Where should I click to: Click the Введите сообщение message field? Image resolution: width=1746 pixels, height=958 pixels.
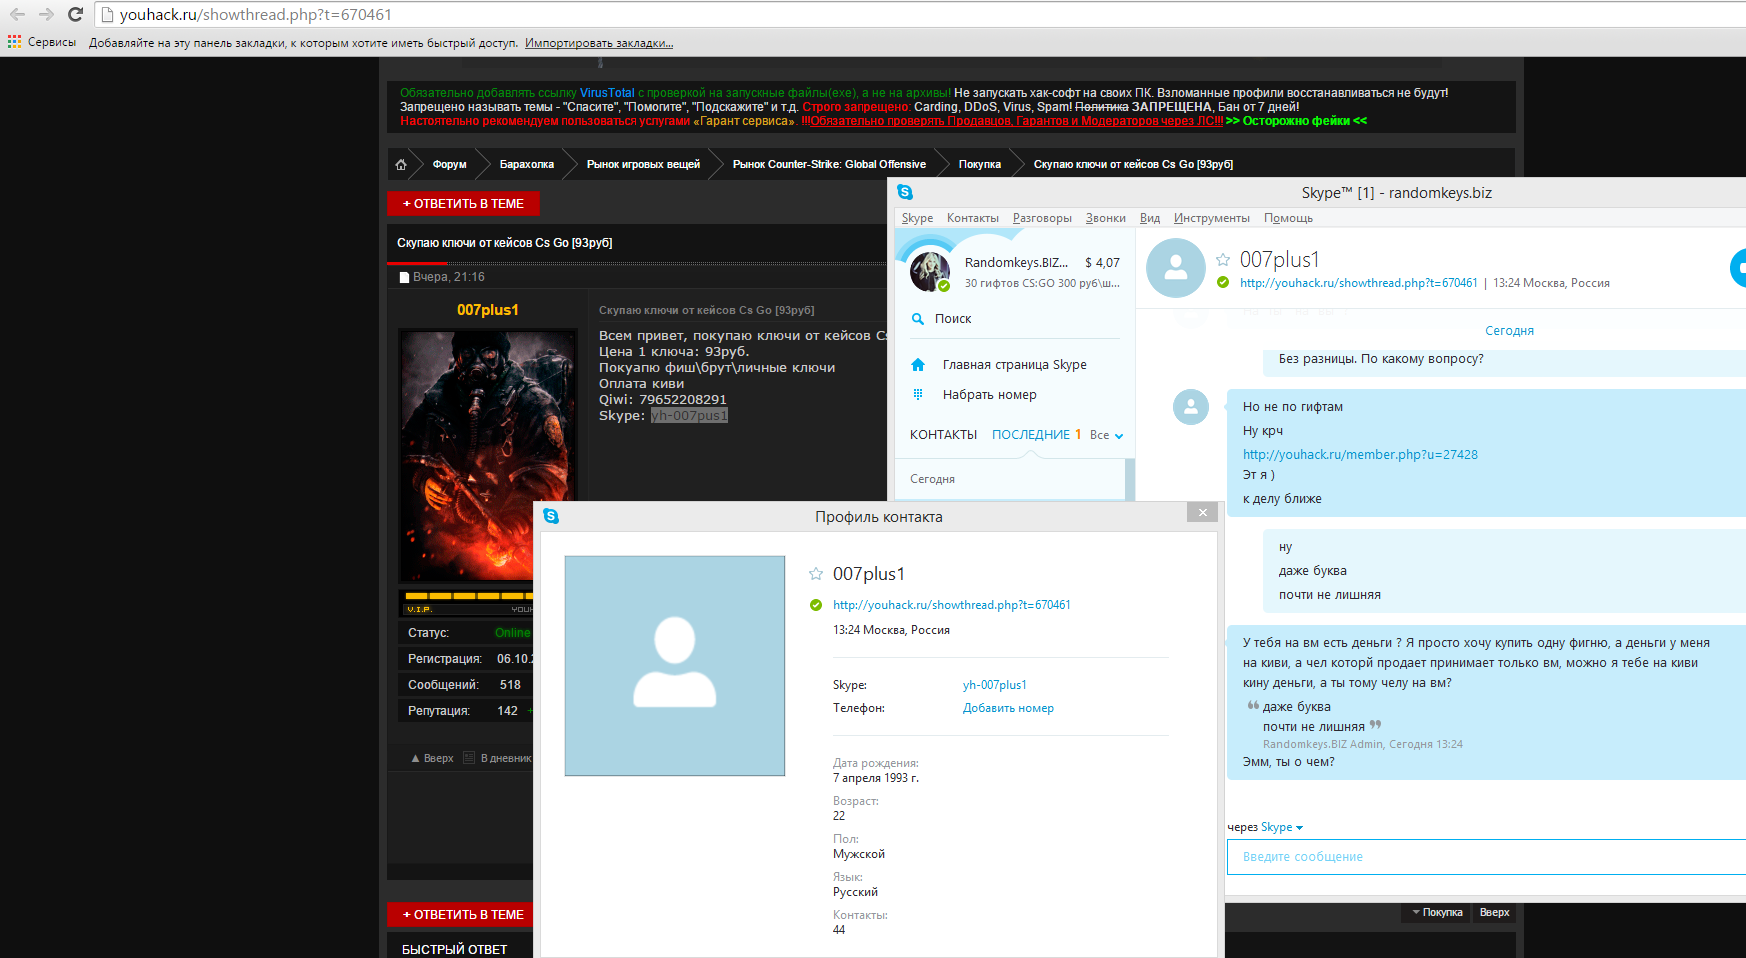1486,857
